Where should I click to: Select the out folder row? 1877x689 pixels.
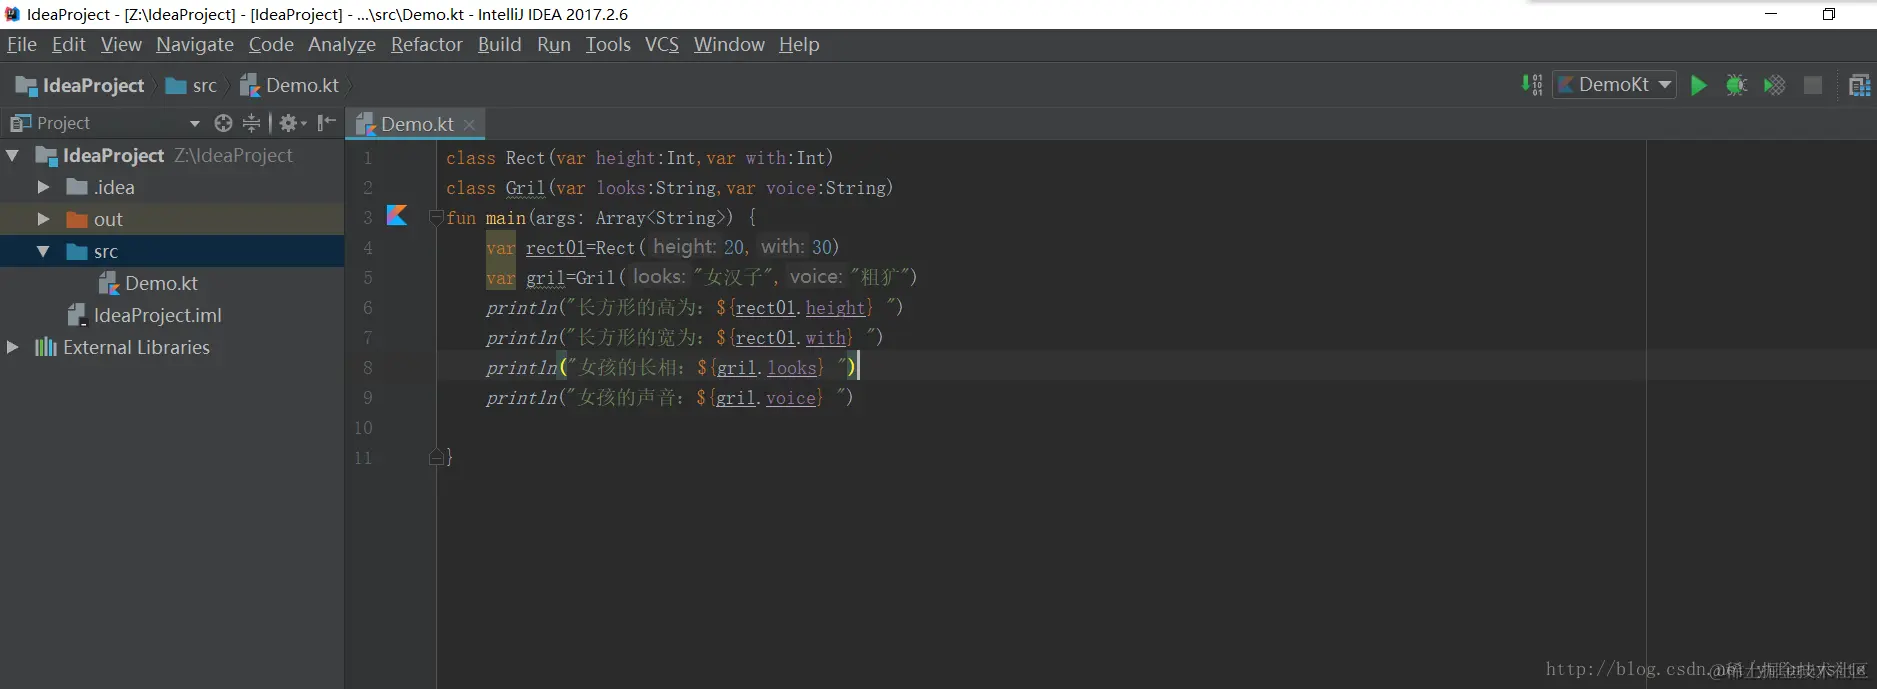pos(172,219)
